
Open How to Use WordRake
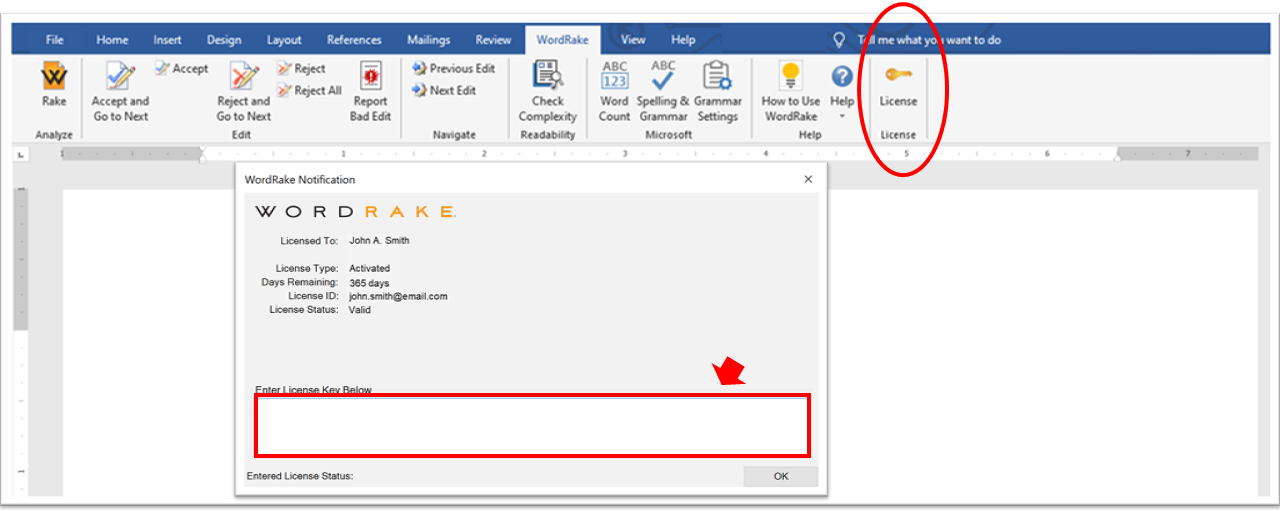pos(791,92)
